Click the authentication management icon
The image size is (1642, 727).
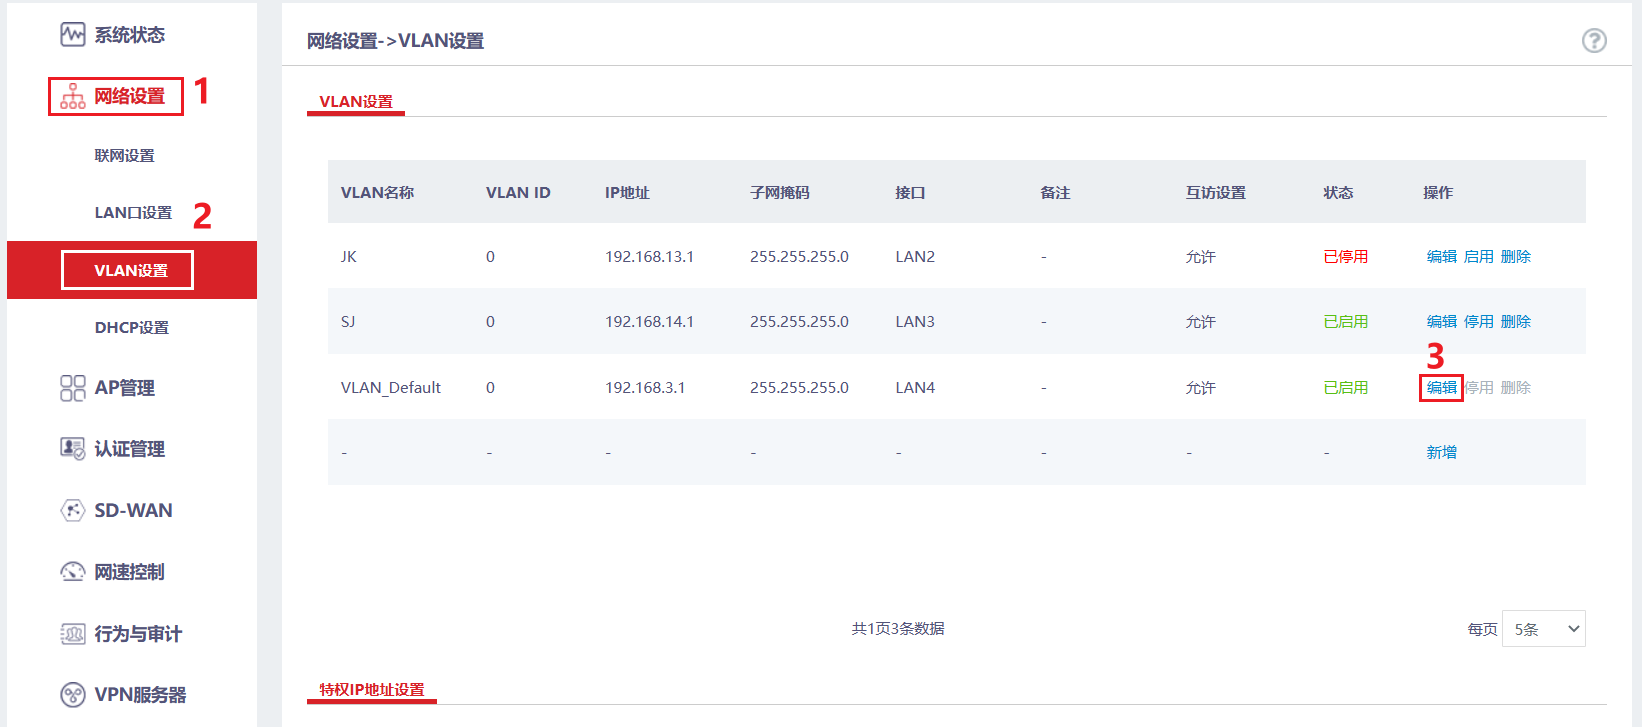(x=73, y=449)
